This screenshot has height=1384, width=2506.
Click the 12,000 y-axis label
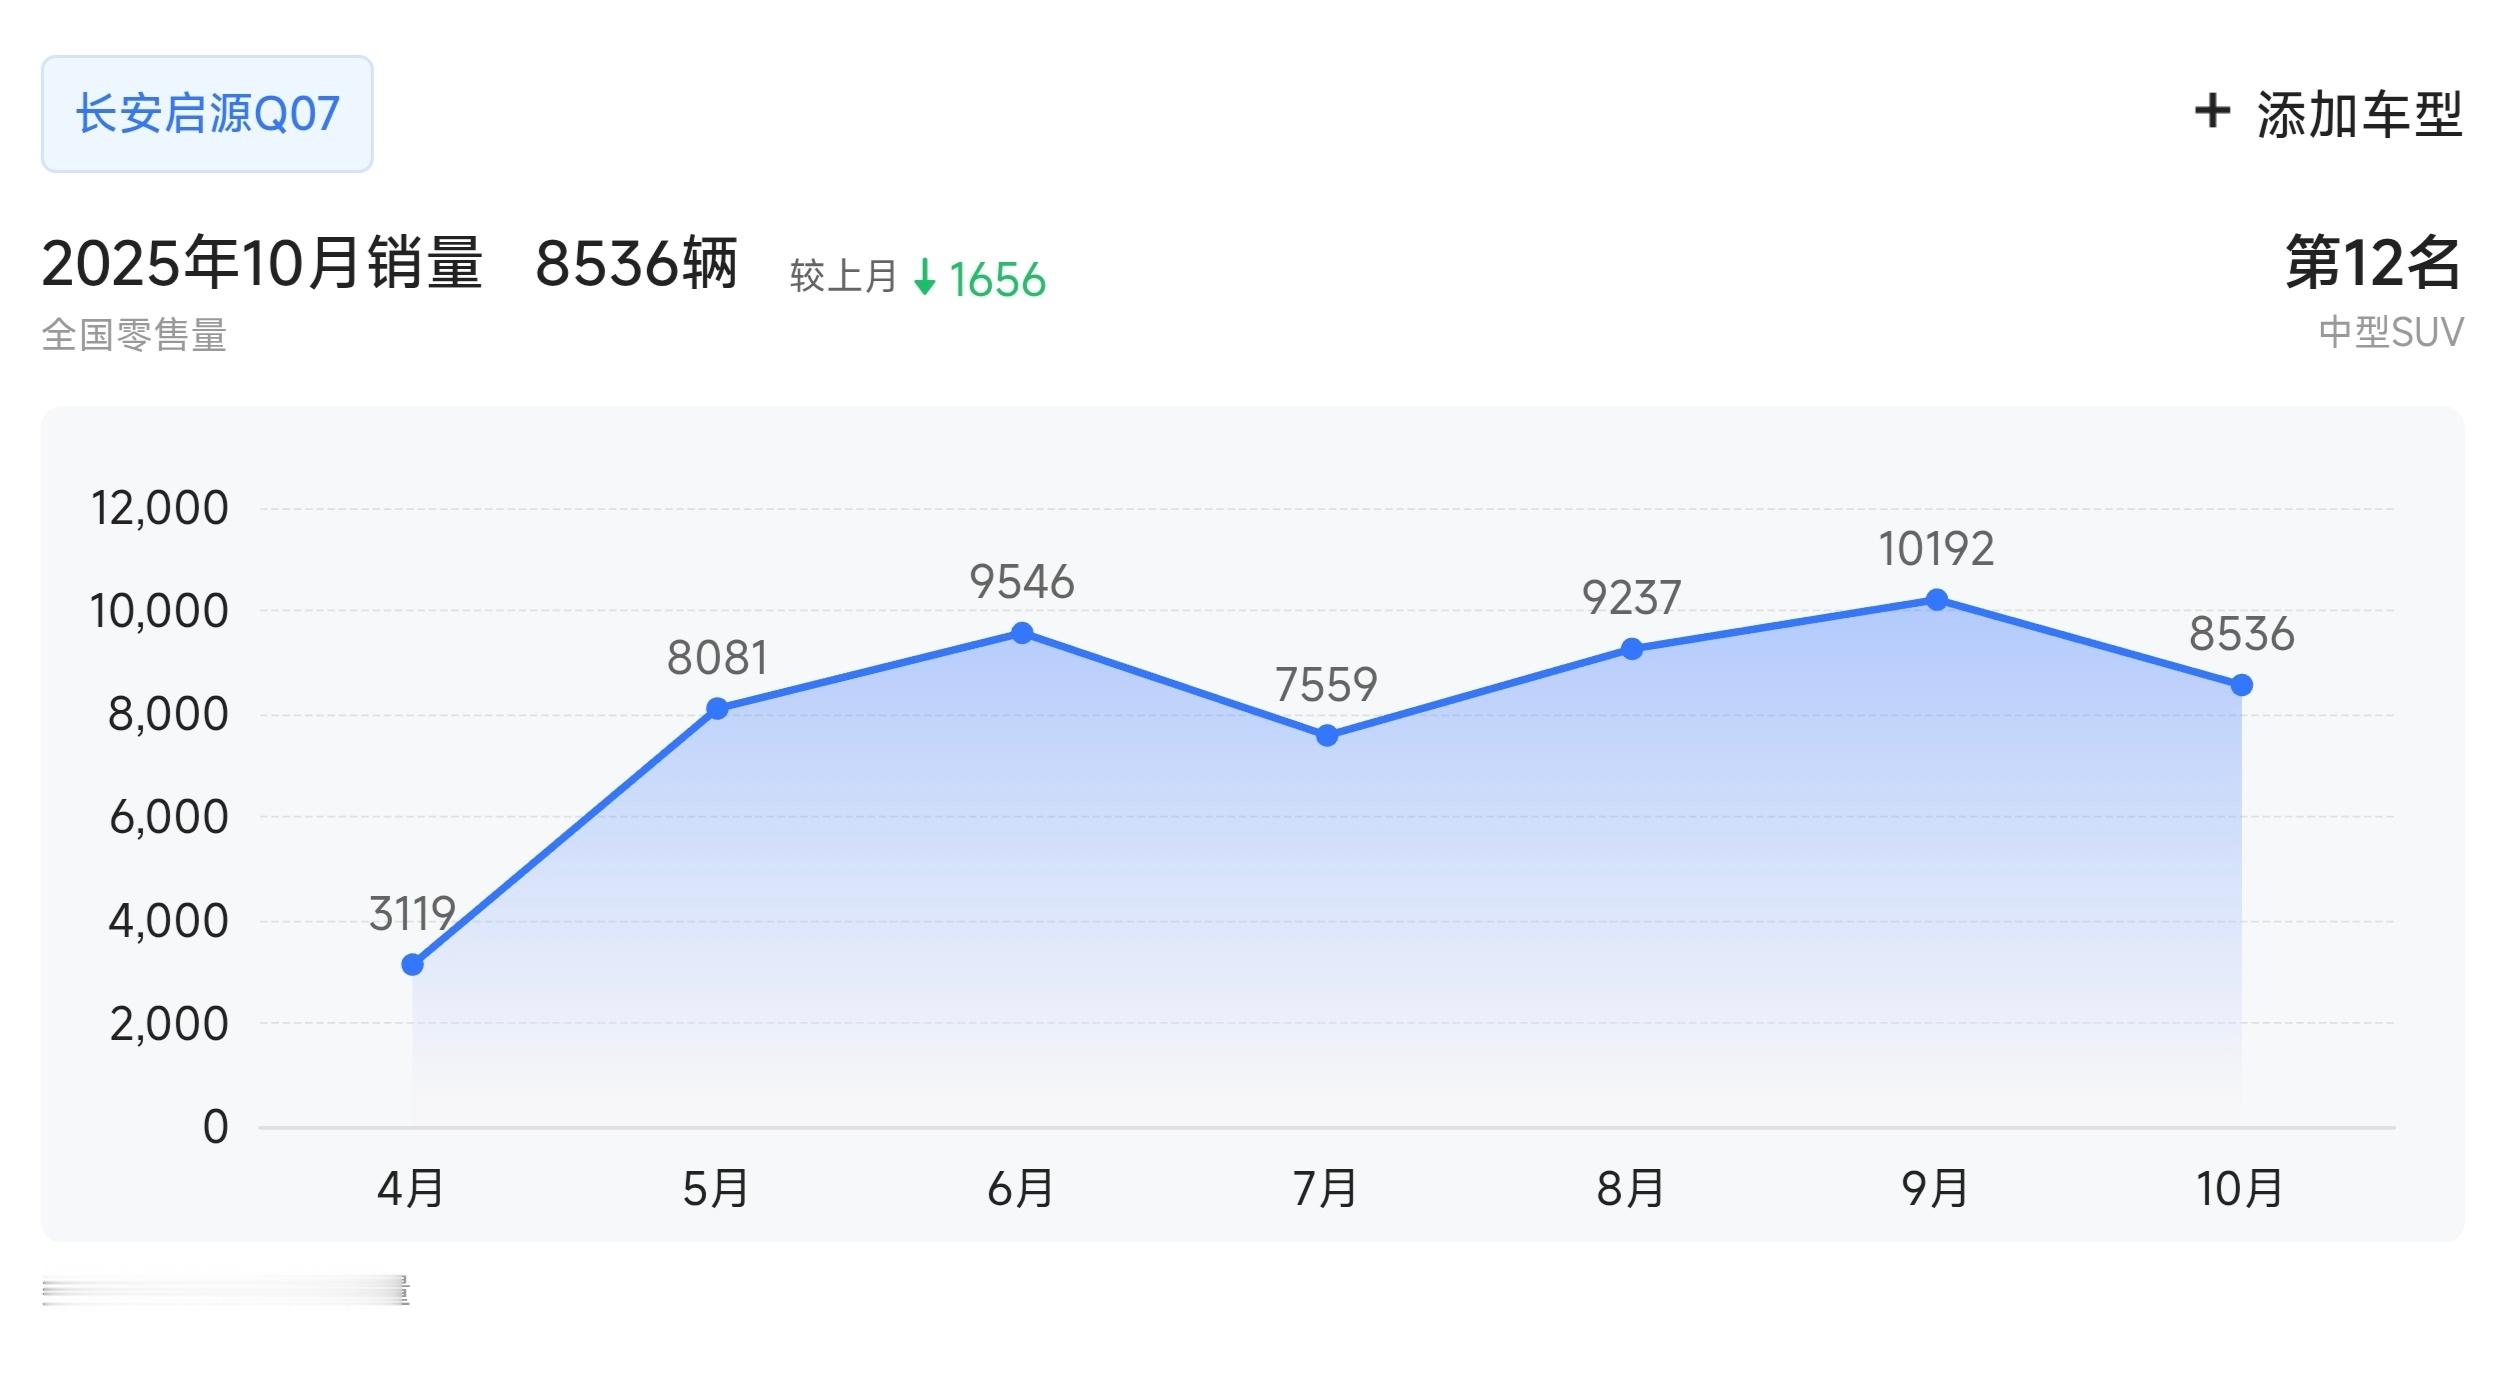click(160, 508)
